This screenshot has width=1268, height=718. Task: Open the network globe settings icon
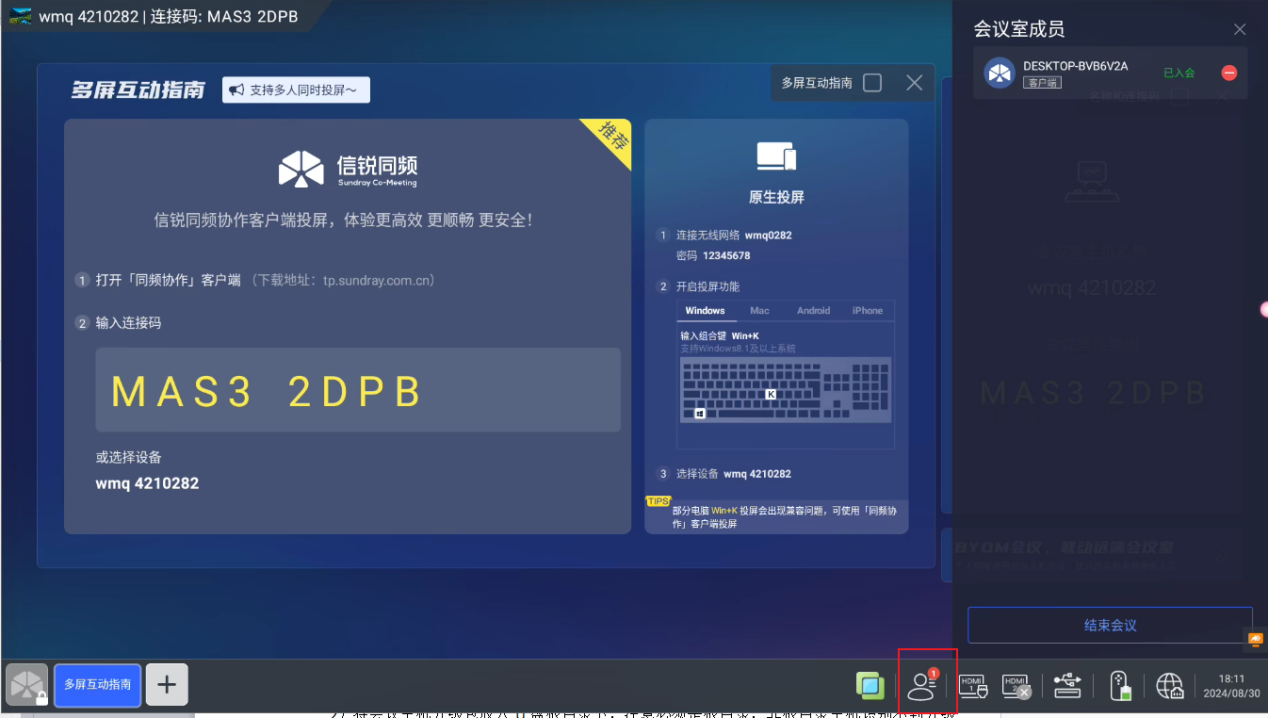coord(1170,685)
